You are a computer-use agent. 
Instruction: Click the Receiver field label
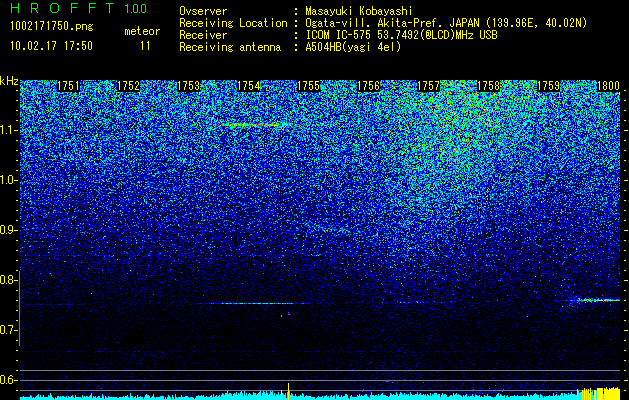click(203, 35)
